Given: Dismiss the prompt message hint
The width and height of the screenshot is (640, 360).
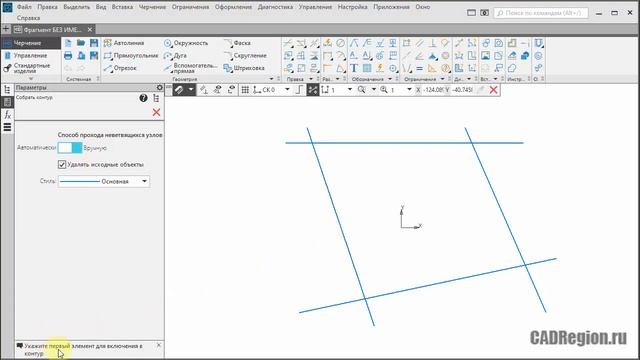Looking at the screenshot, I should [x=159, y=345].
